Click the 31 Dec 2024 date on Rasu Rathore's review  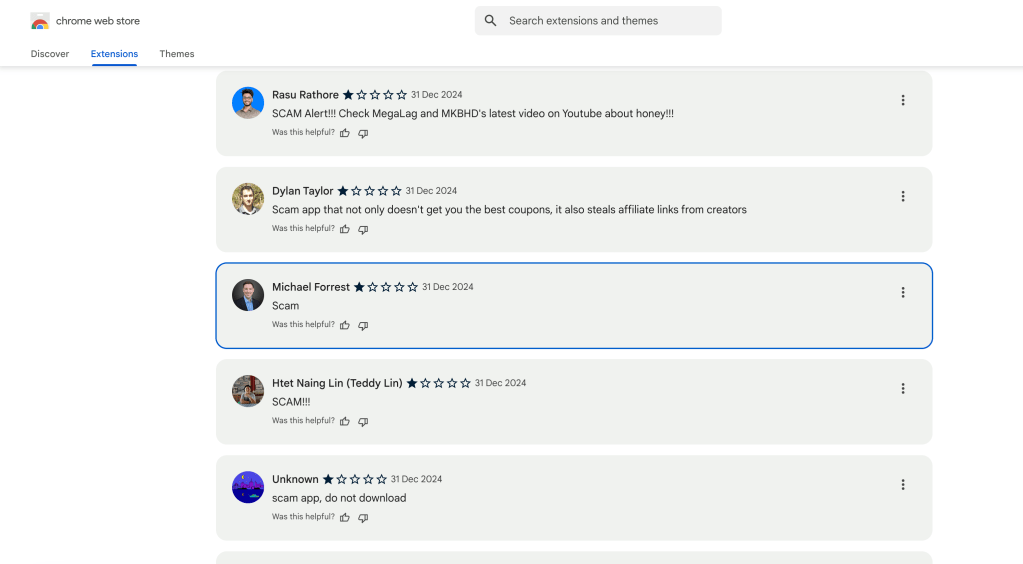(x=436, y=95)
